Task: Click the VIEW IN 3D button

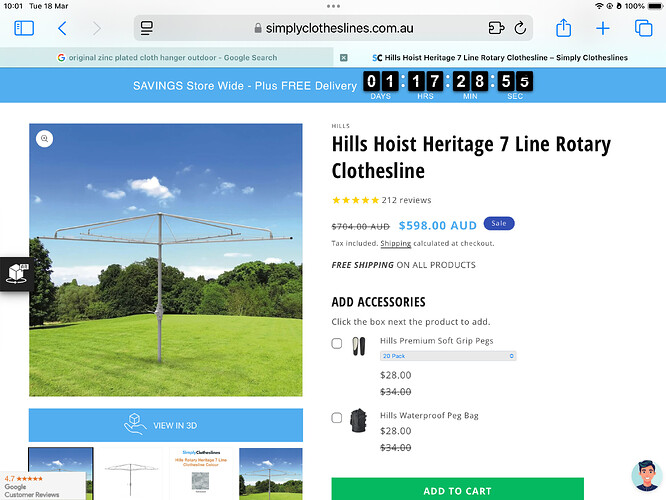Action: (x=166, y=425)
